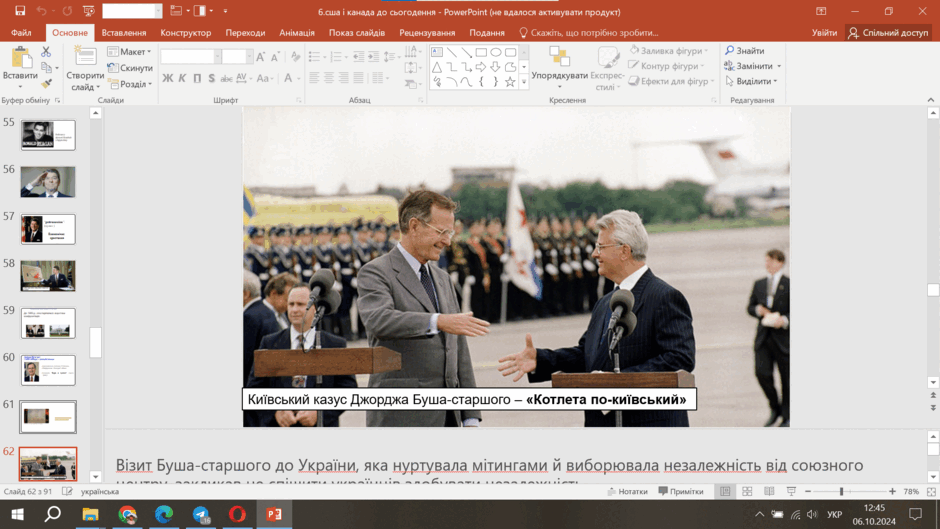Select the rectangle shape in gallery
The image size is (940, 529).
pos(481,53)
